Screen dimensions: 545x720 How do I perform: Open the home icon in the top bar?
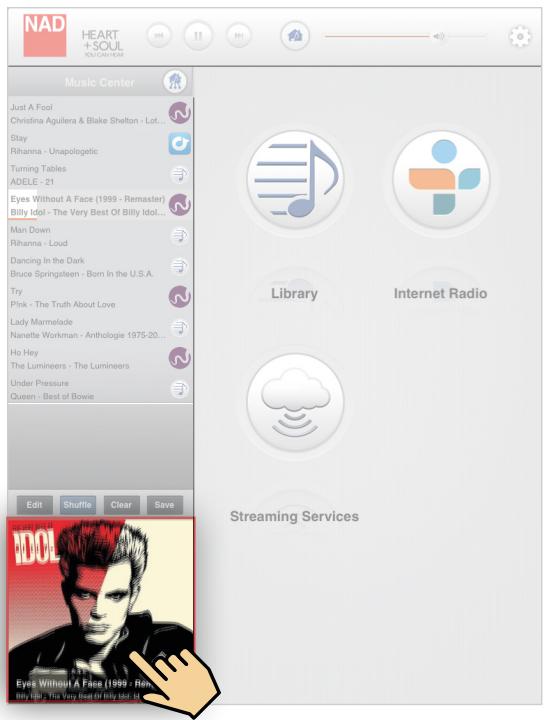point(295,35)
